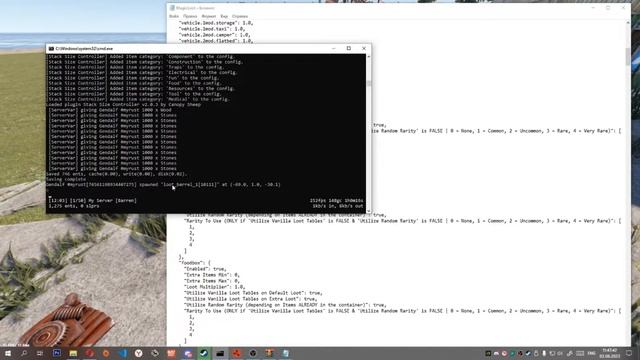Screen dimensions: 640x360
Task: Open Notepad Help (Справка) menu
Action: click(x=240, y=16)
